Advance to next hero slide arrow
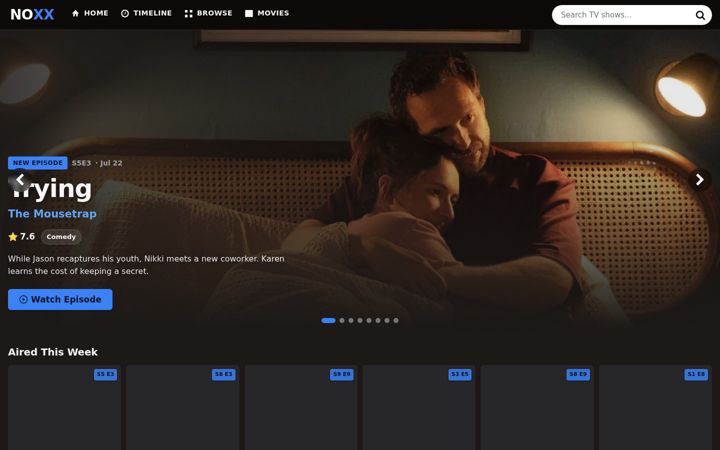The image size is (720, 450). coord(699,180)
